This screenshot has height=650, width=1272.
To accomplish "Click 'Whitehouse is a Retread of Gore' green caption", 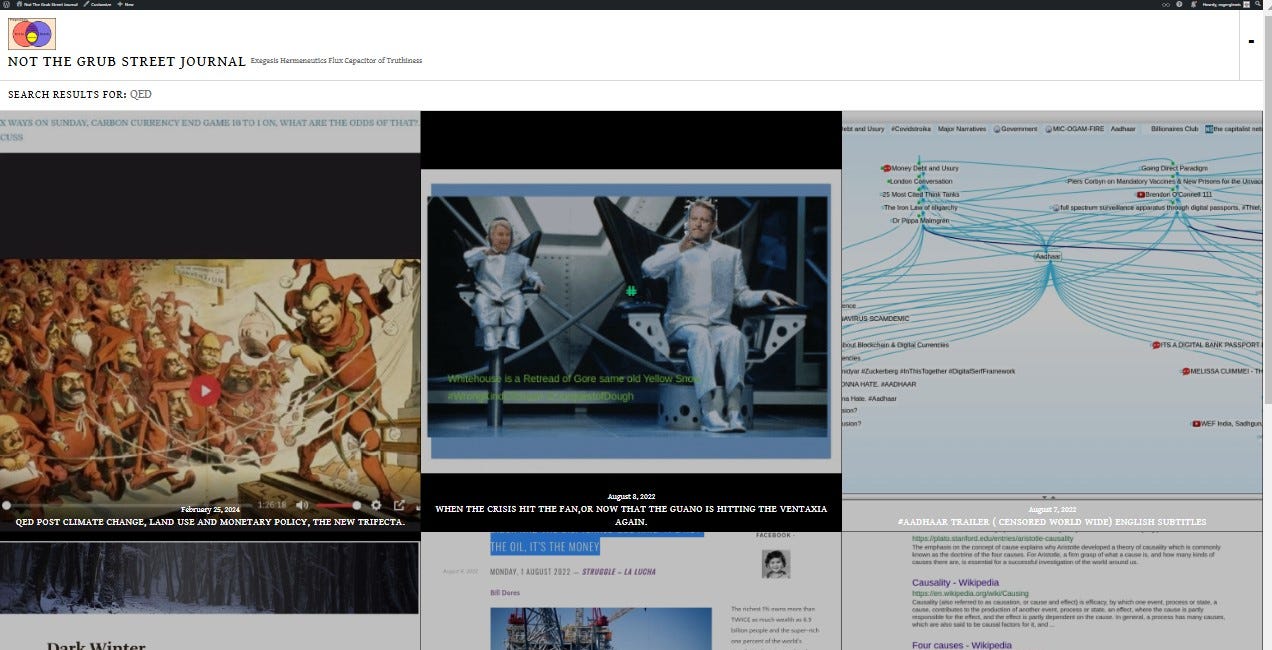I will (575, 379).
